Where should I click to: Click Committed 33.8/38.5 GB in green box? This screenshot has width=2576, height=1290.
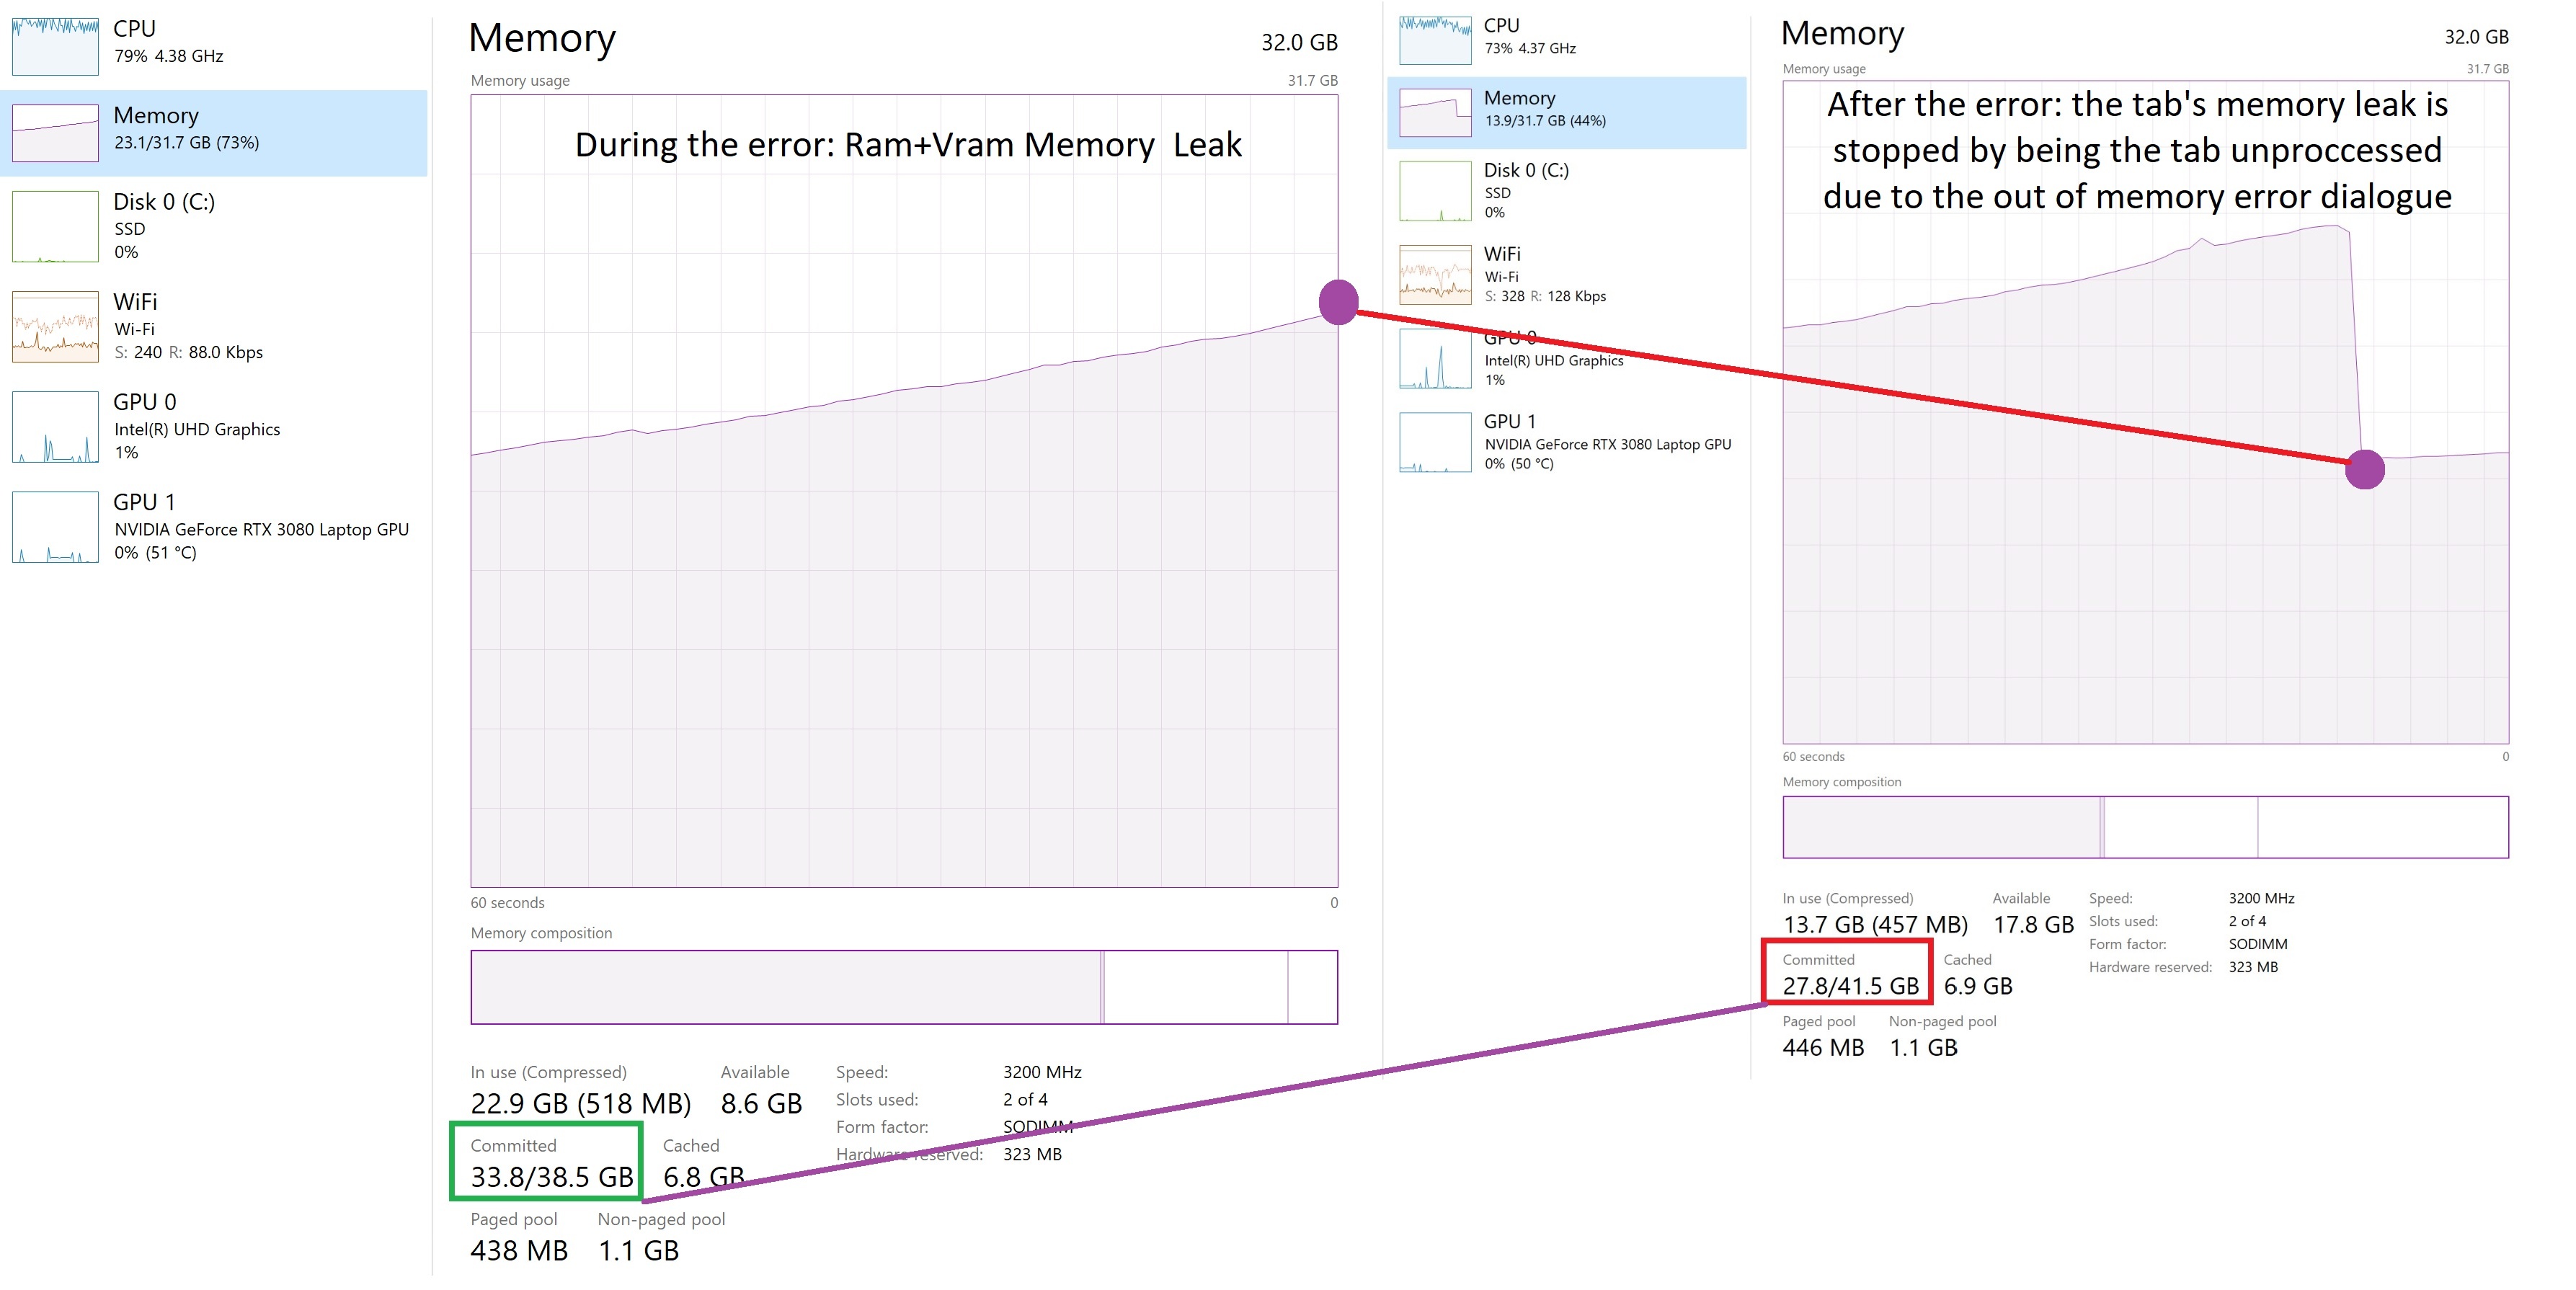551,1176
